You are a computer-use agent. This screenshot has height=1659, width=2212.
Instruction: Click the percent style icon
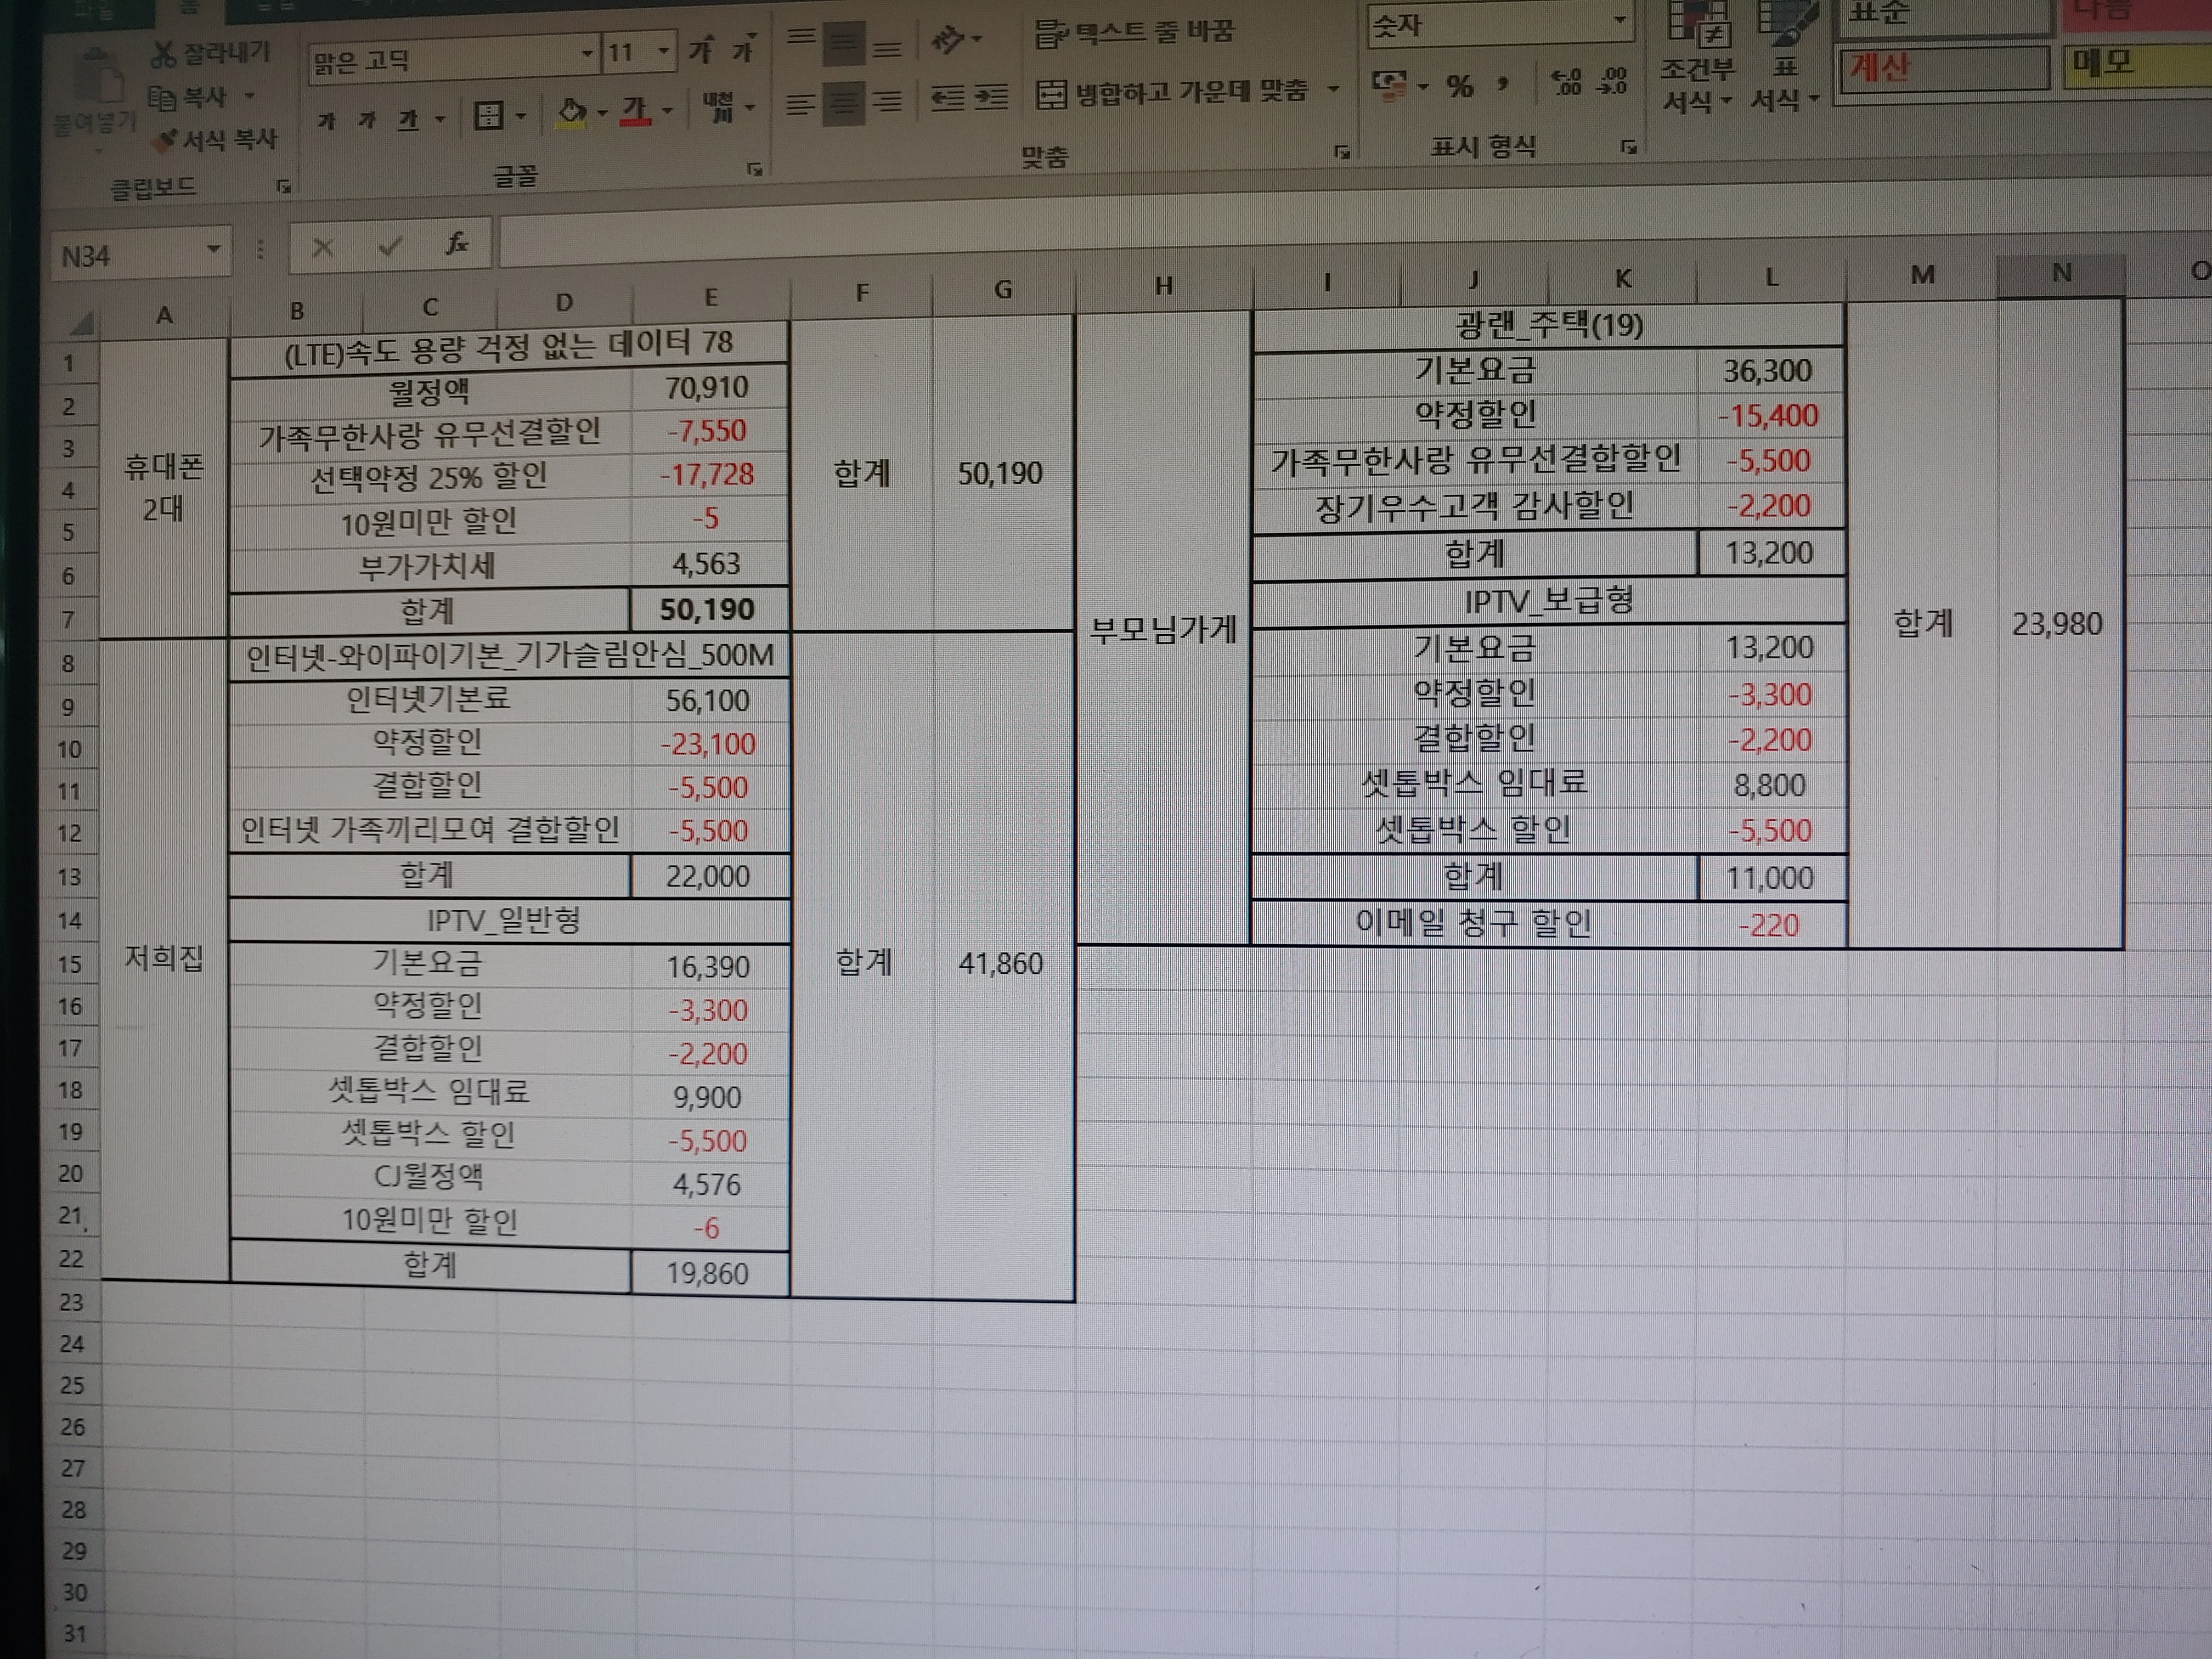1459,87
